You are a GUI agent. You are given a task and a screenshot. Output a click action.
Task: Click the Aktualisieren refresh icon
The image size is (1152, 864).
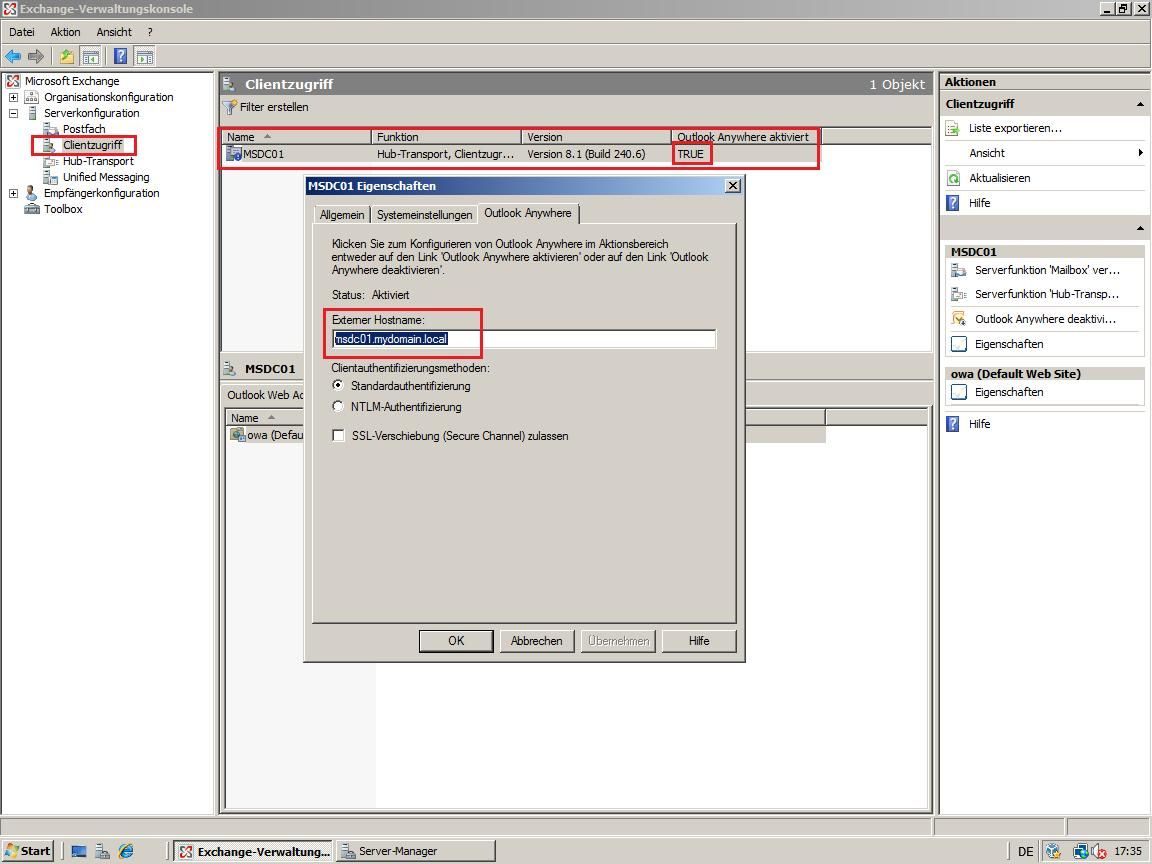[953, 179]
